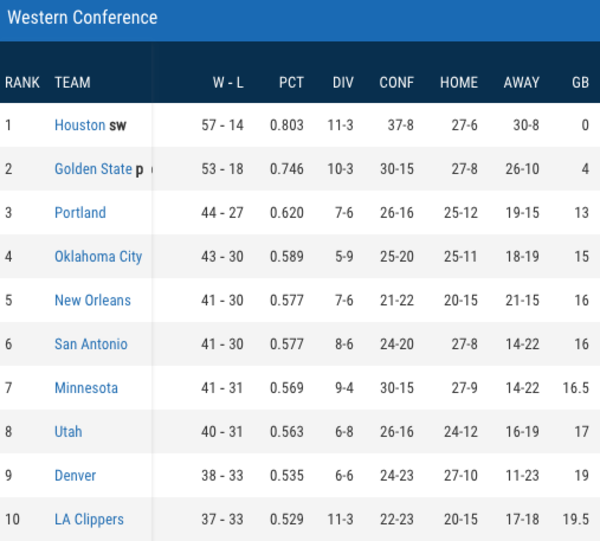The height and width of the screenshot is (541, 600).
Task: Open the New Orleans team page
Action: pyautogui.click(x=92, y=300)
